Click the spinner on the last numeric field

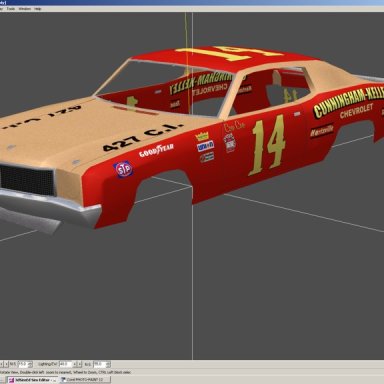[x=108, y=364]
